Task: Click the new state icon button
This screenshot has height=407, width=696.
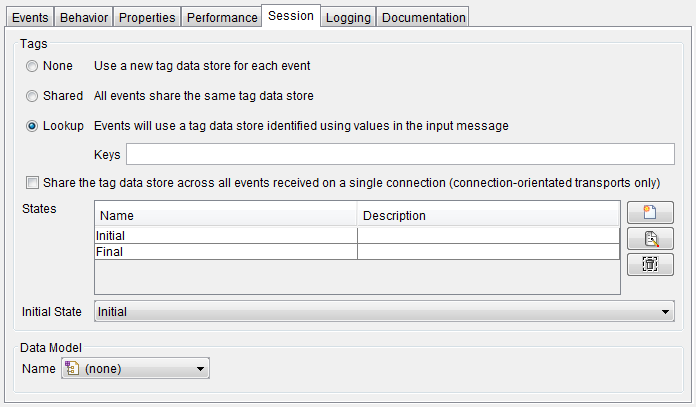Action: point(650,212)
